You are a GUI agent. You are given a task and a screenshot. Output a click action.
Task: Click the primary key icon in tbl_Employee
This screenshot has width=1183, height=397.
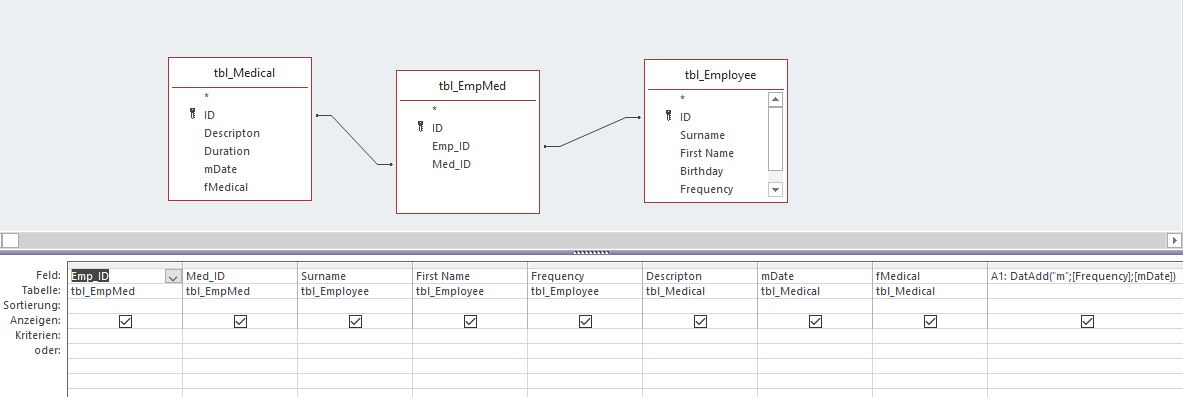pos(668,116)
